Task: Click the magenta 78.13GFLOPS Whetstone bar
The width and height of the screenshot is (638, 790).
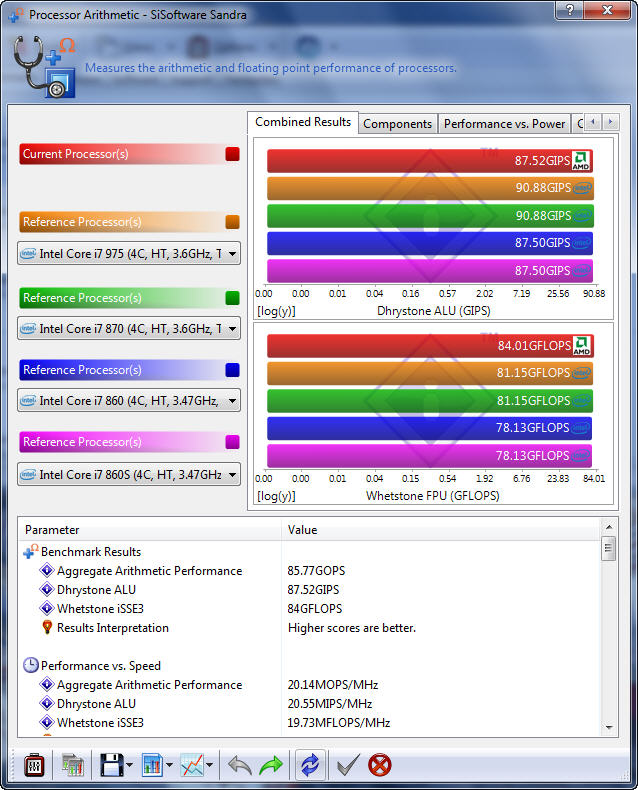Action: (429, 455)
